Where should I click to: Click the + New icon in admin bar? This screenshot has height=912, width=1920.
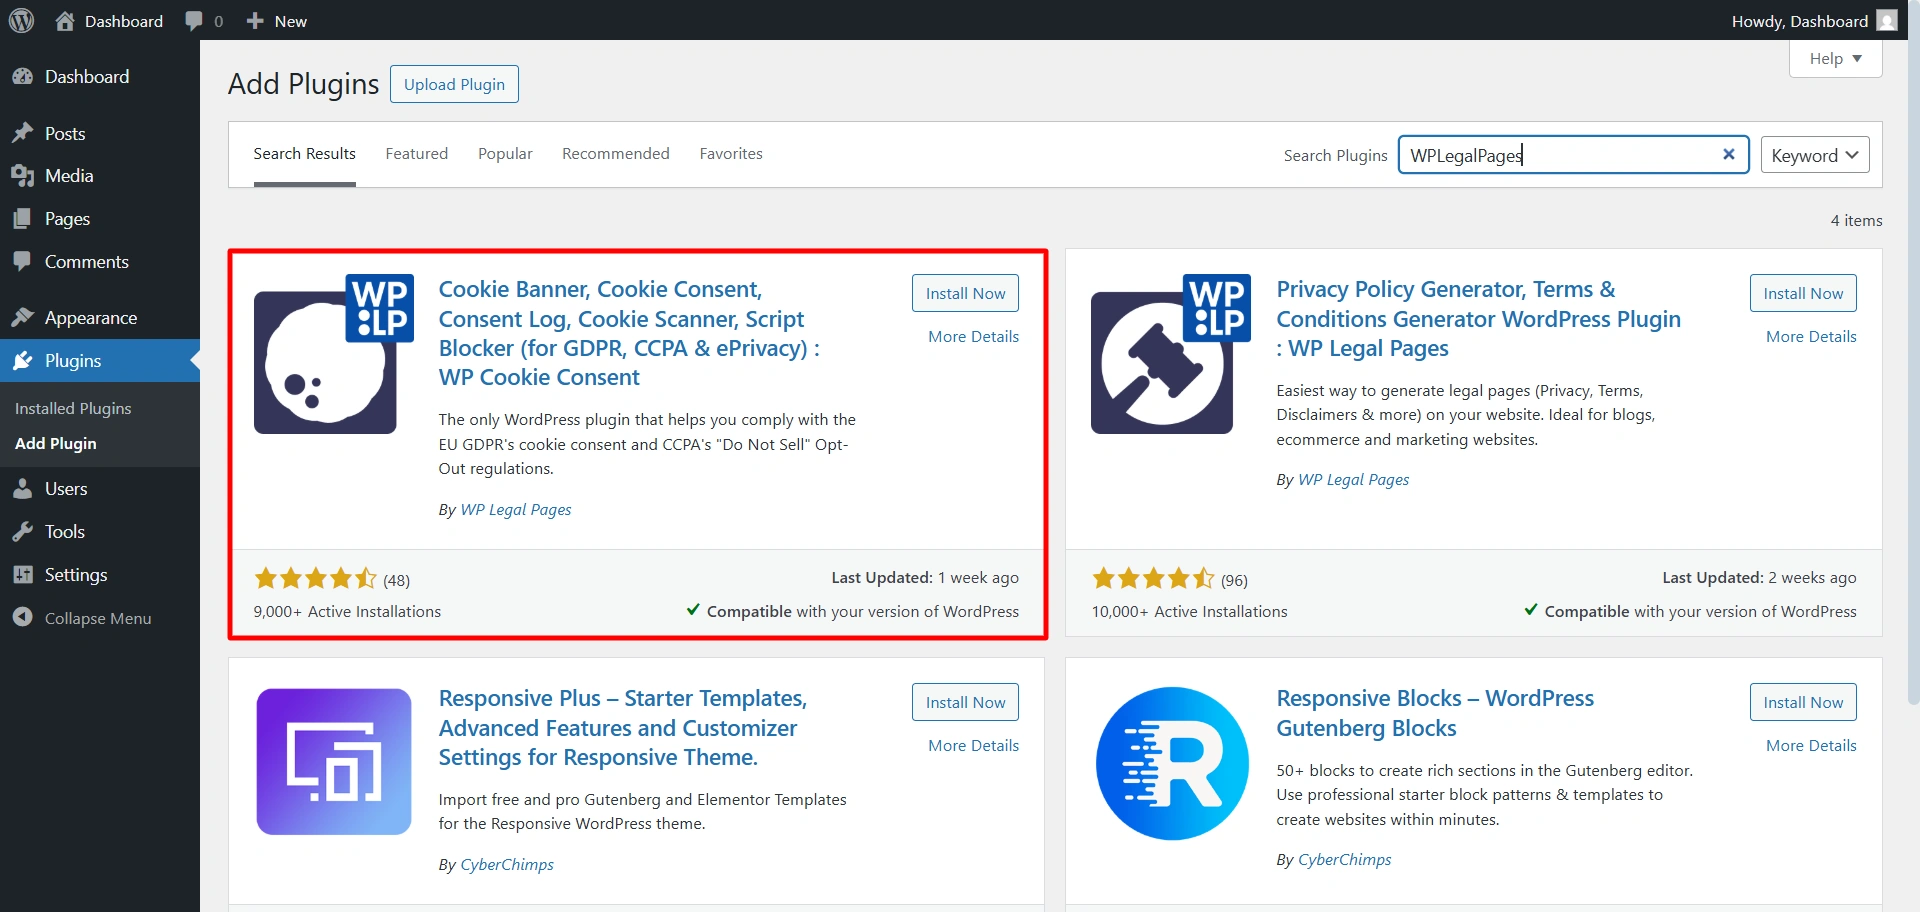(x=256, y=20)
